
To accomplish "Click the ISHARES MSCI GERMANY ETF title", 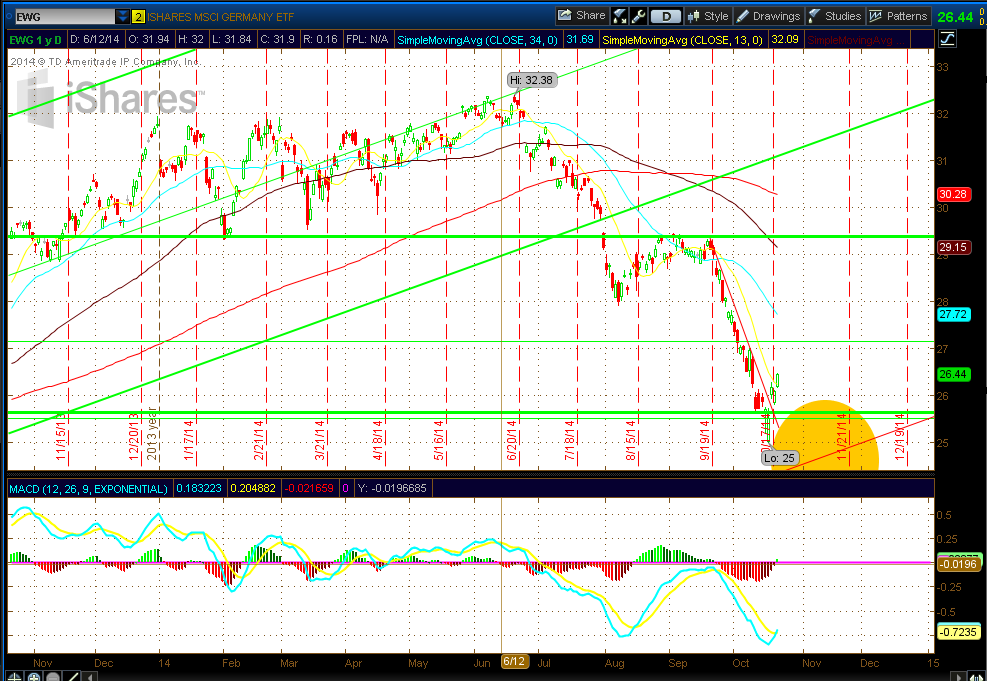I will [x=222, y=17].
